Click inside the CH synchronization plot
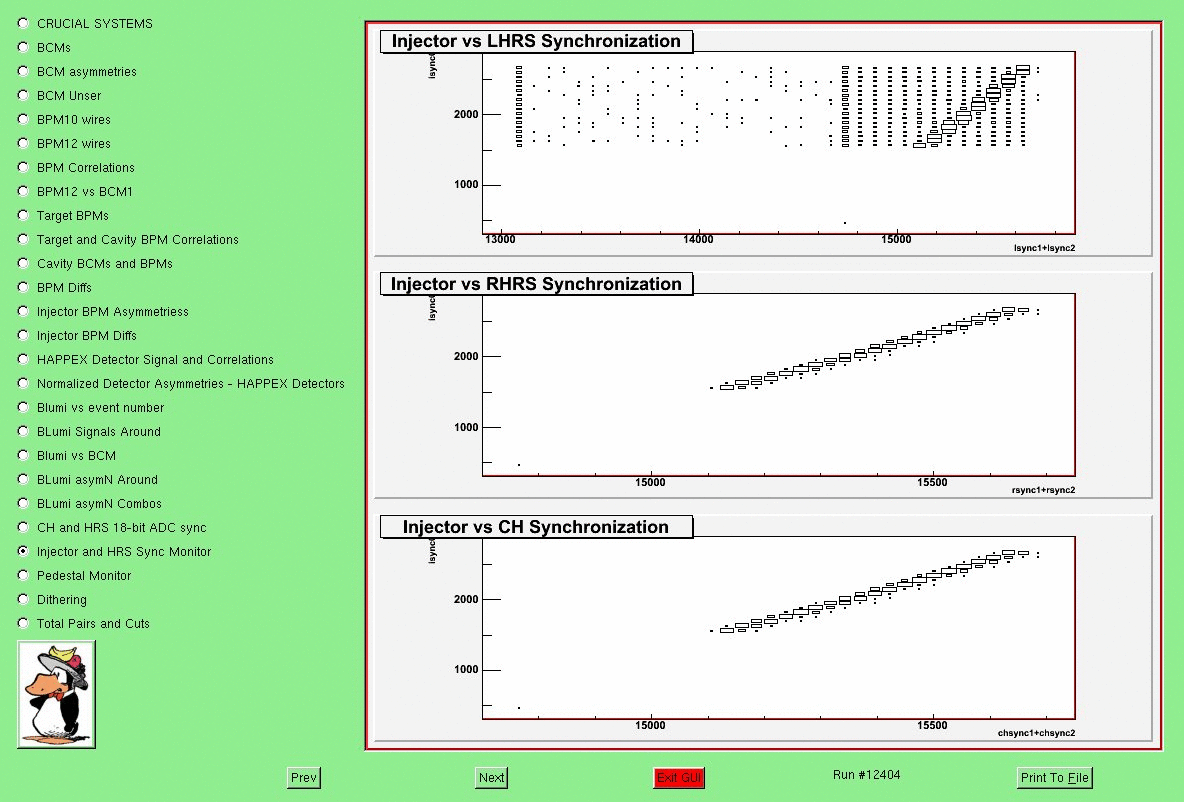Image resolution: width=1184 pixels, height=802 pixels. click(x=779, y=628)
